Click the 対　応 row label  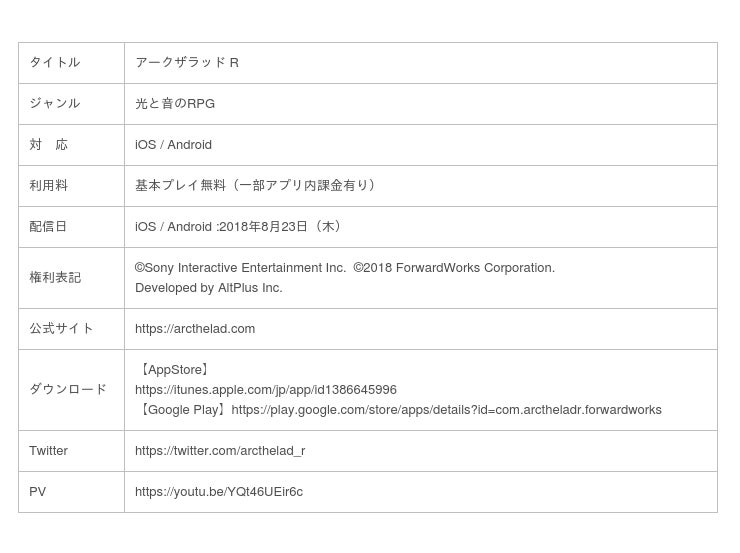click(x=48, y=145)
